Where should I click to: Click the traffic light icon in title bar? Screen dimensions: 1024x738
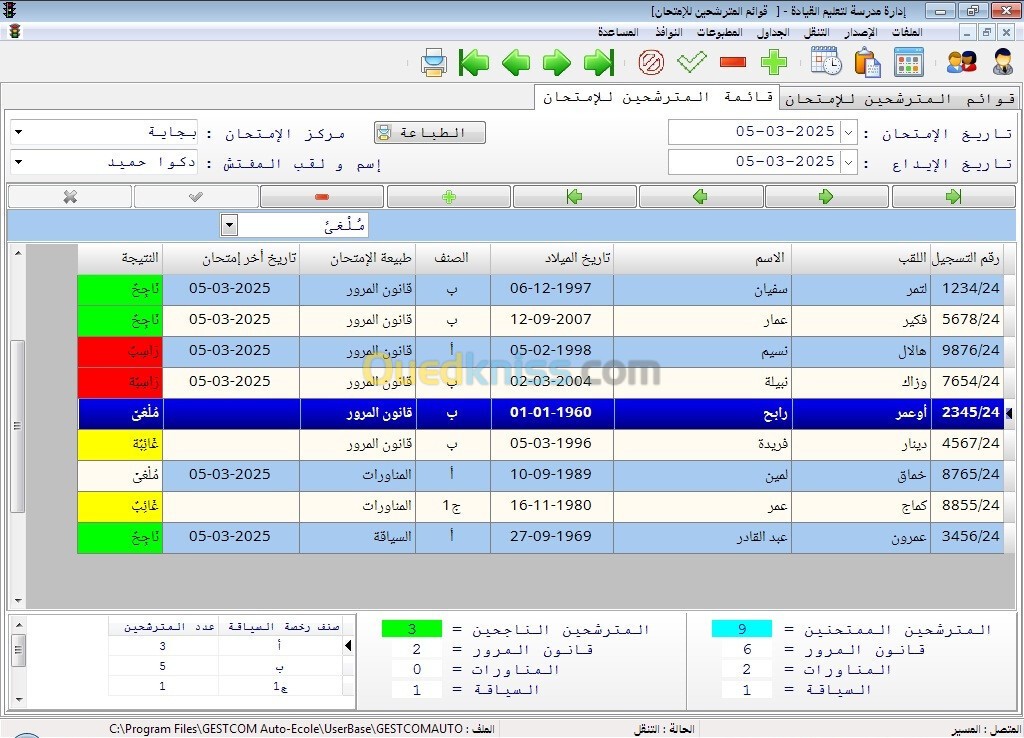tap(10, 10)
